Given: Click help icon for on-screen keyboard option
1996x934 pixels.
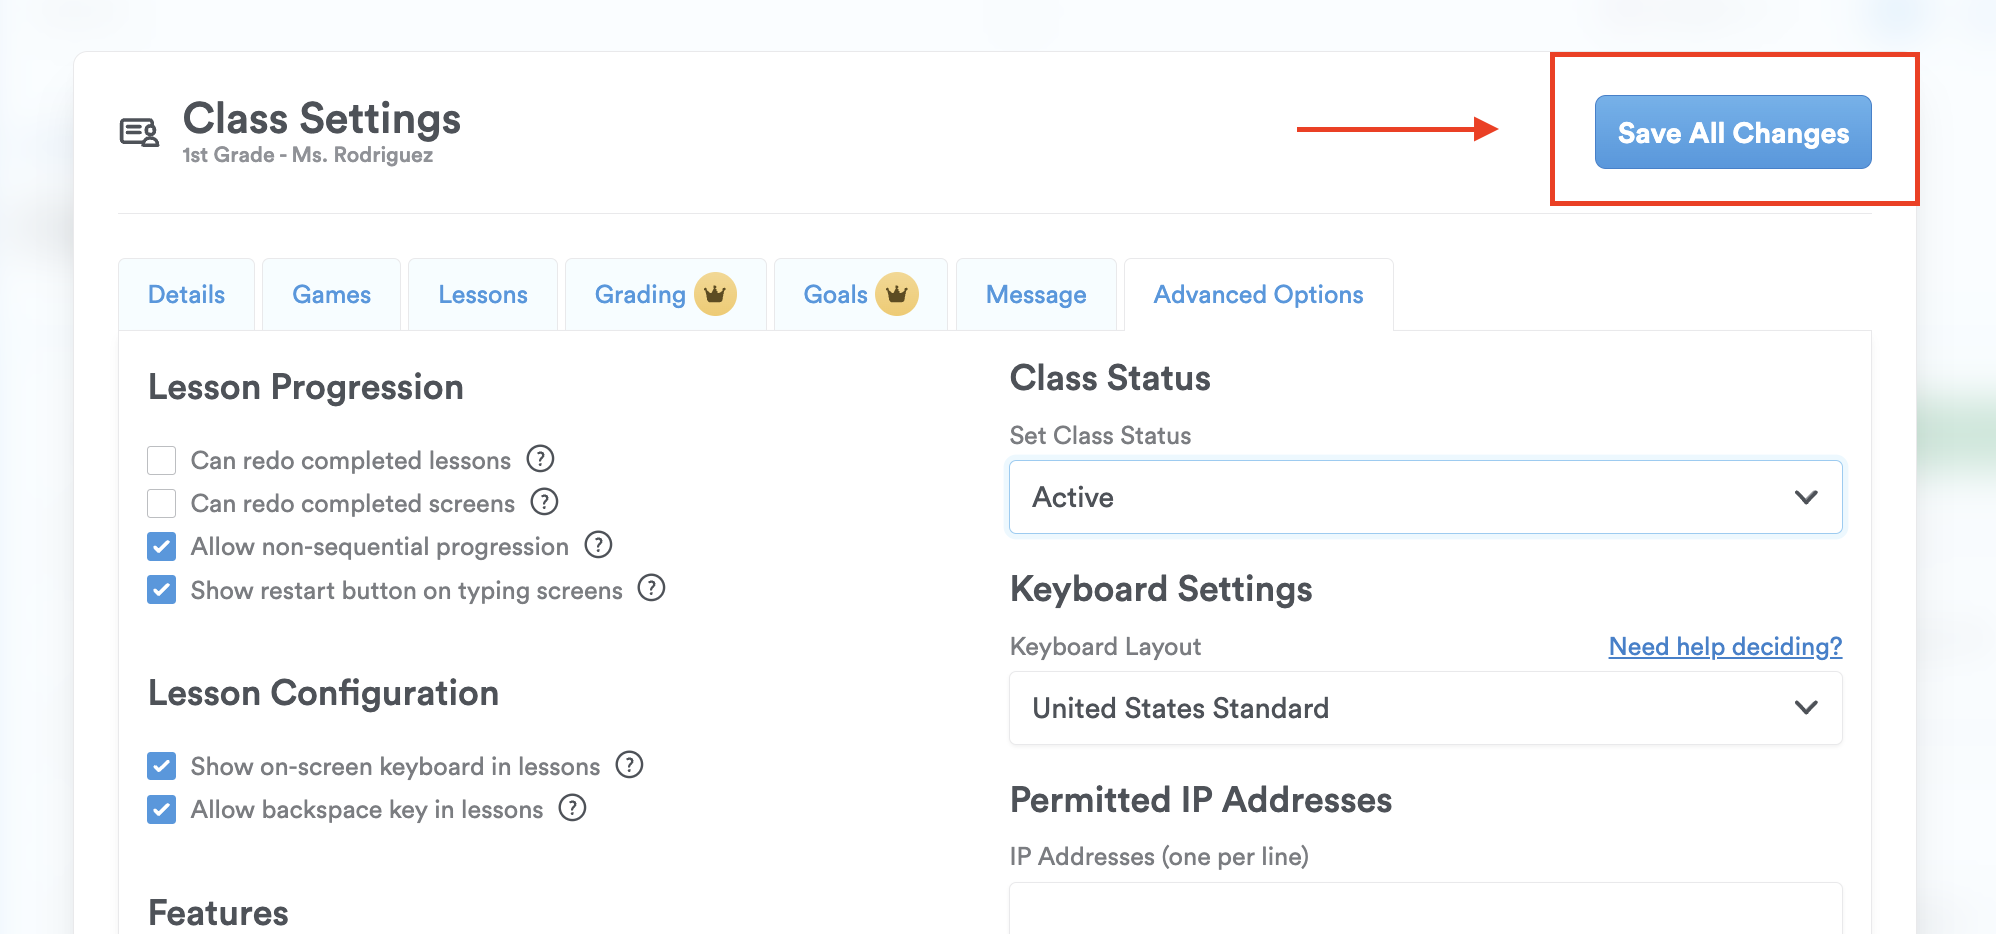Looking at the screenshot, I should pyautogui.click(x=629, y=765).
